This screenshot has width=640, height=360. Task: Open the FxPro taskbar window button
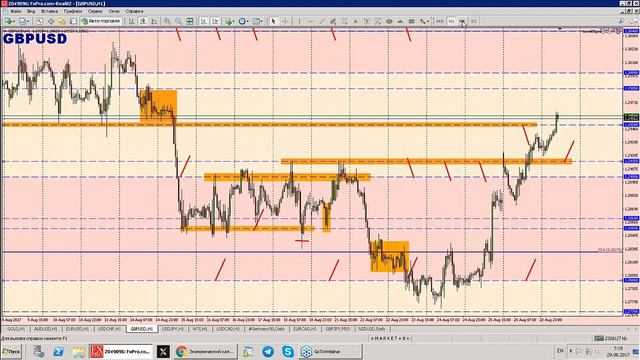pos(120,351)
